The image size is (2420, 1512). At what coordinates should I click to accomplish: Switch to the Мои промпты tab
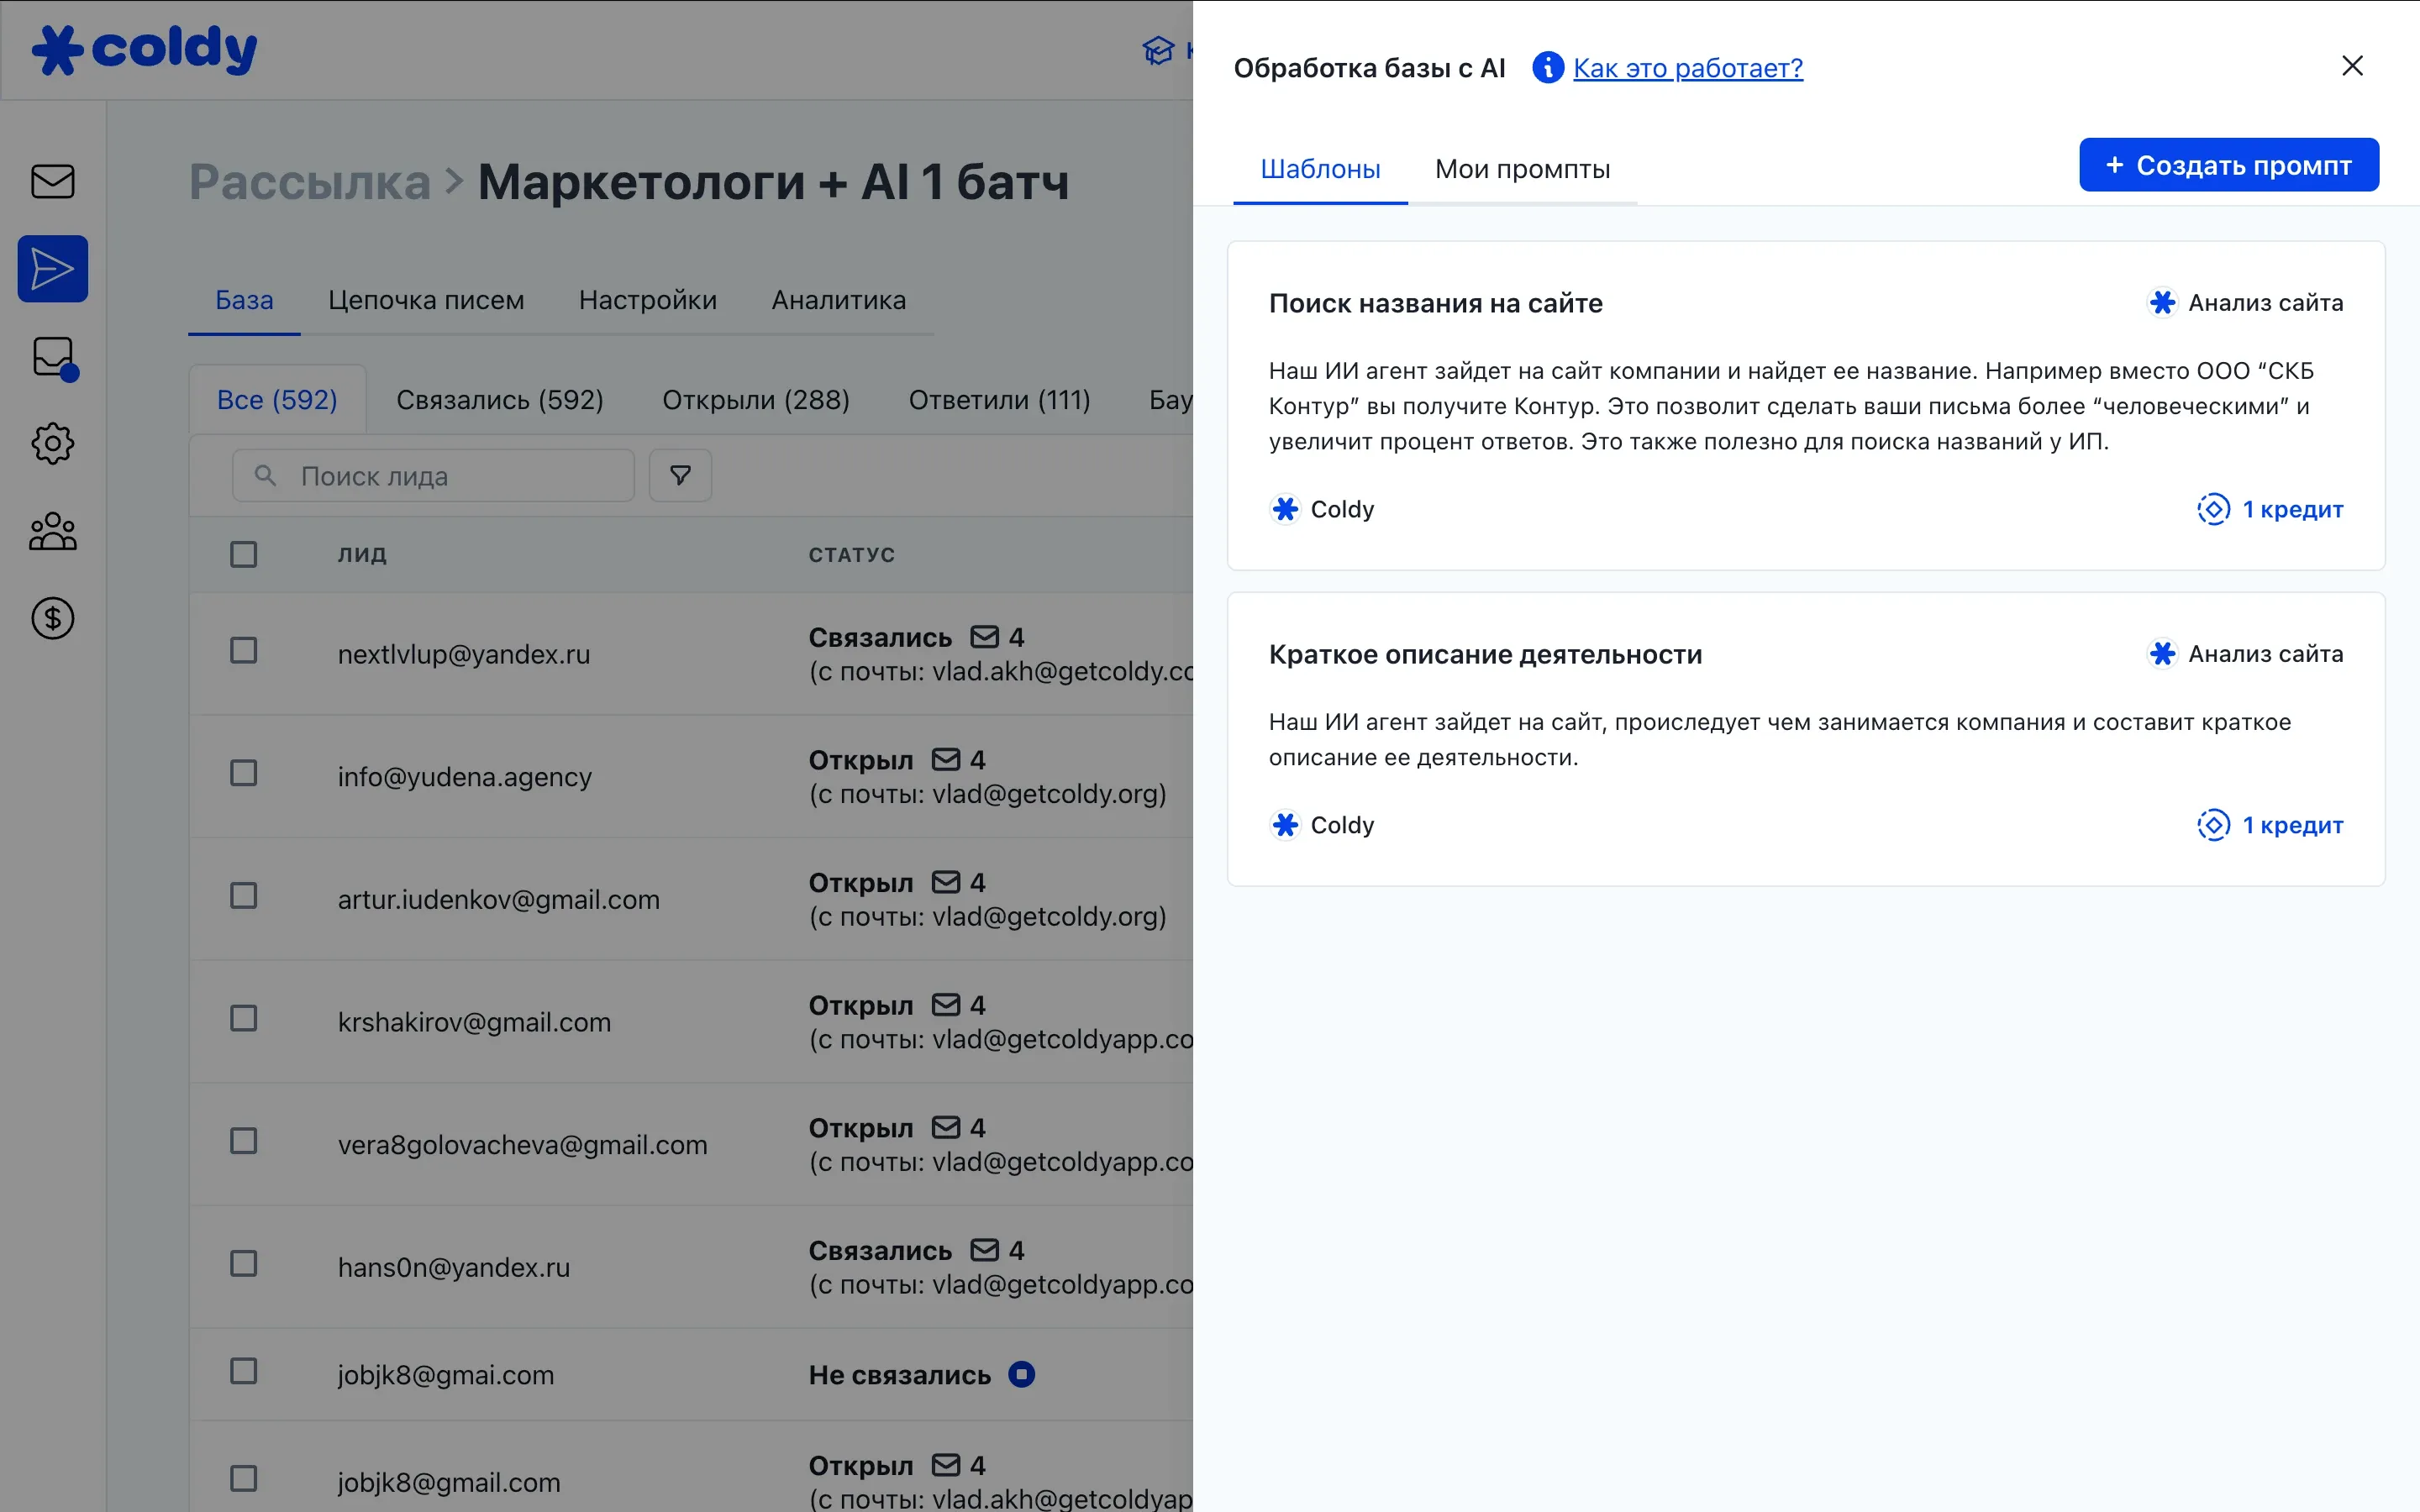coord(1521,169)
